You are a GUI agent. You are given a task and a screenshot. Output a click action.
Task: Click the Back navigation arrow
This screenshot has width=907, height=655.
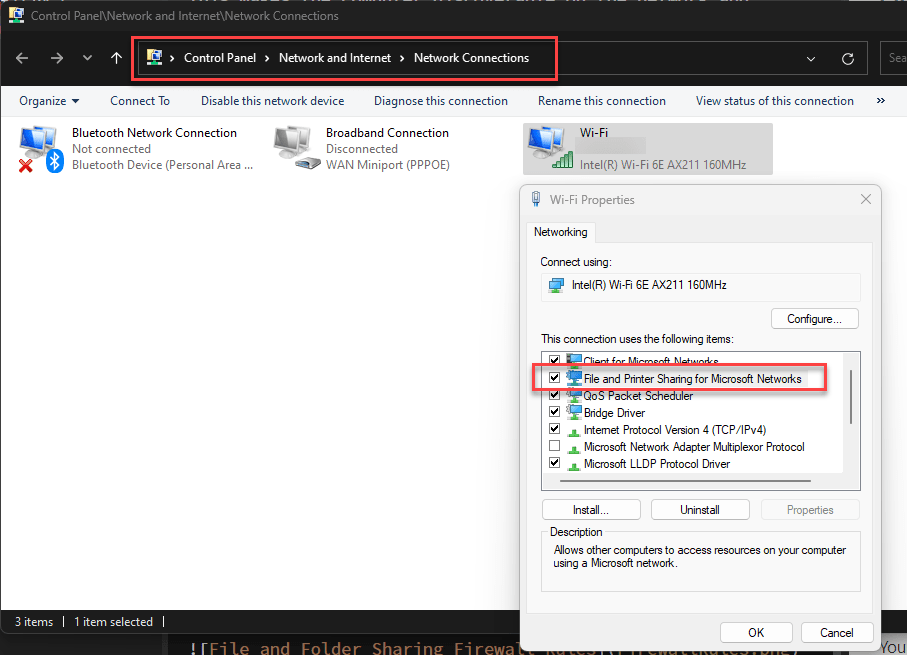pyautogui.click(x=22, y=58)
